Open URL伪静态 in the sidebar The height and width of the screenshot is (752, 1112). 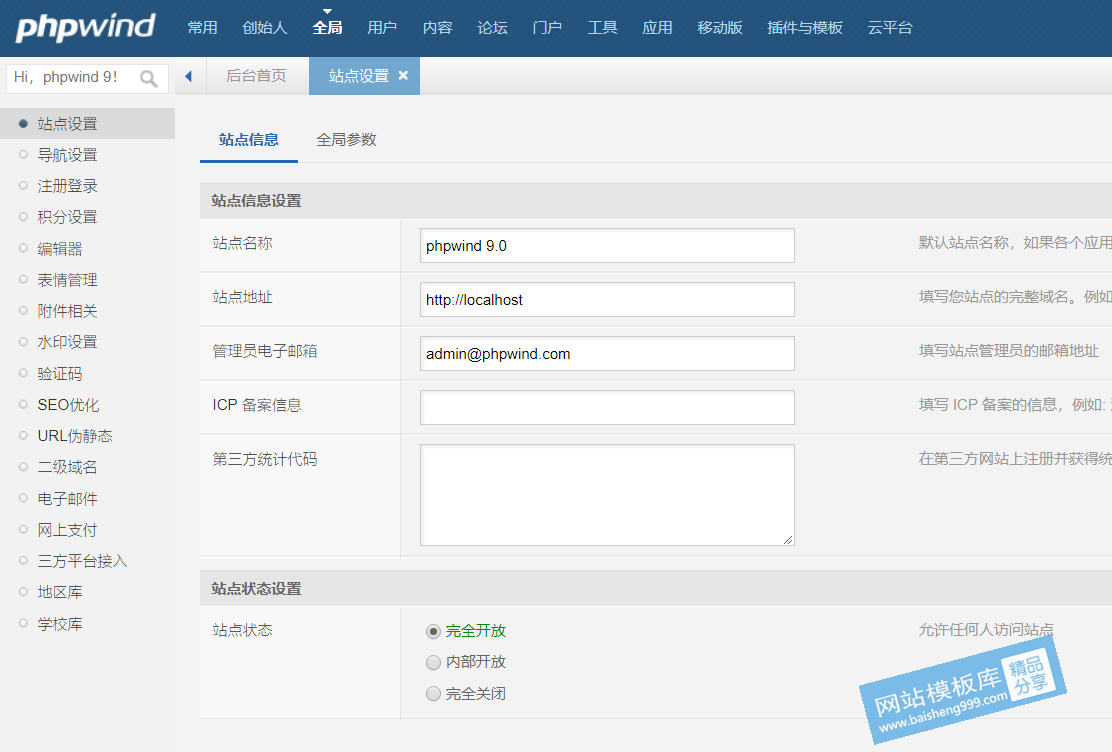75,436
